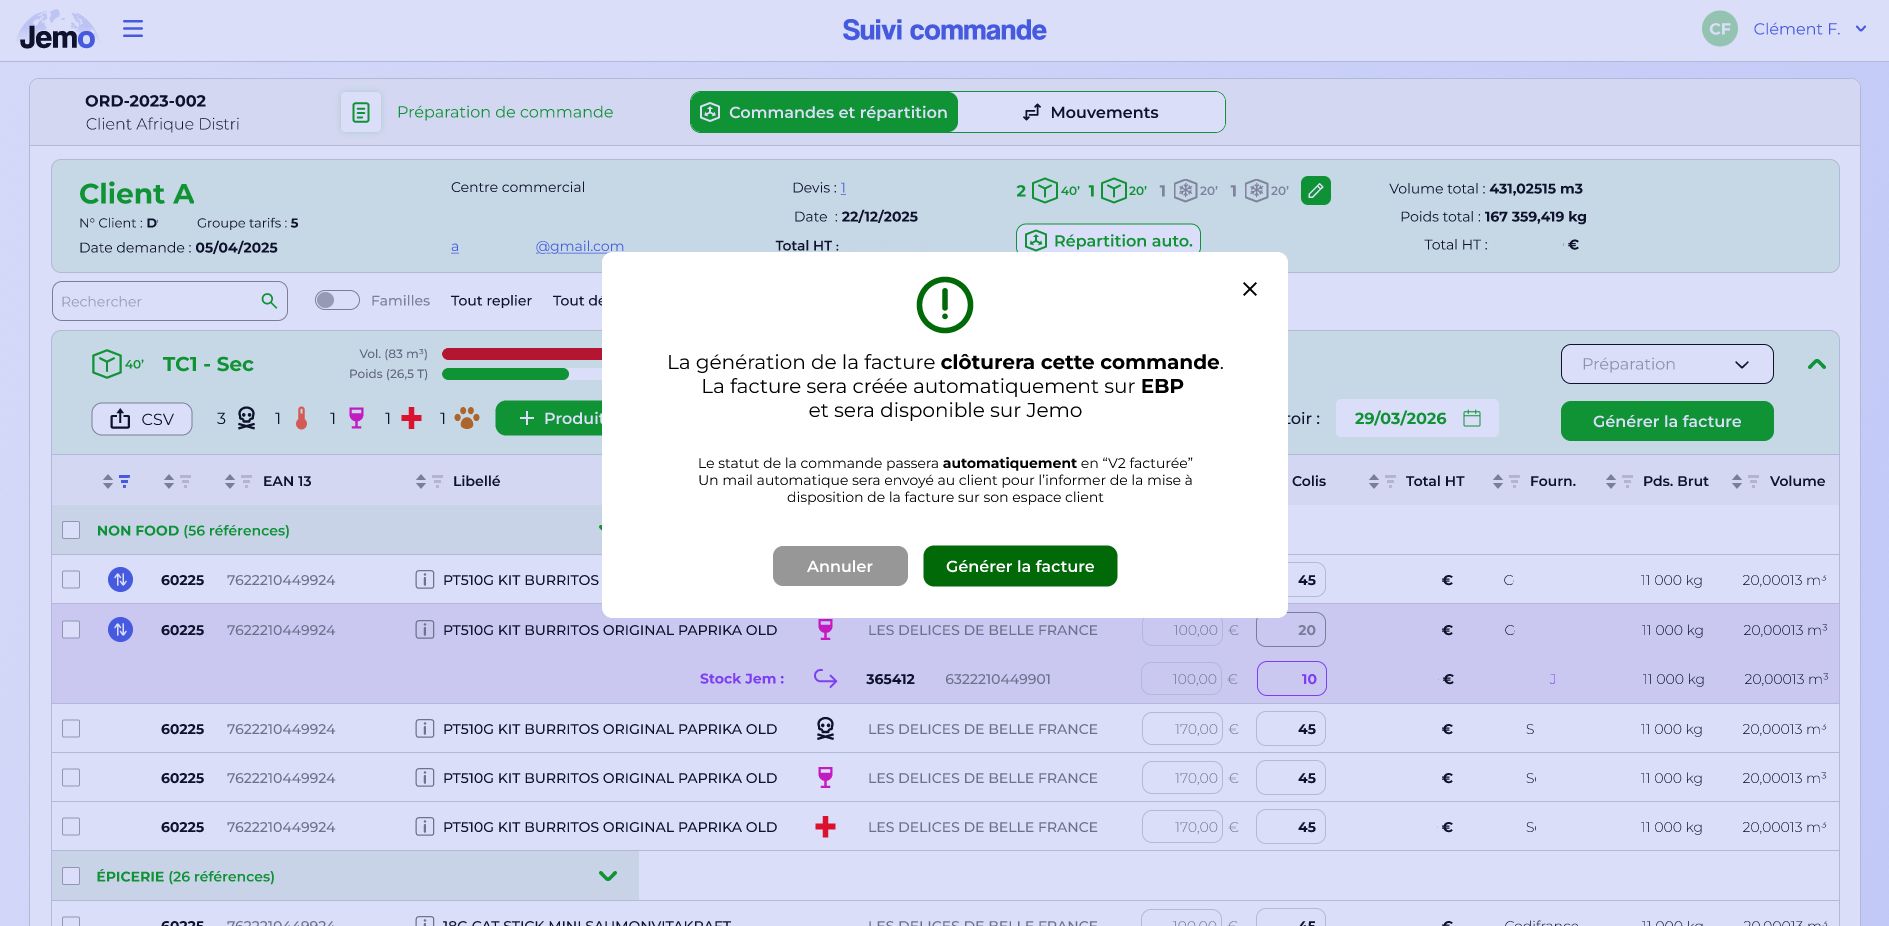Click the ÉPICERIE (26 références) label

(x=185, y=876)
